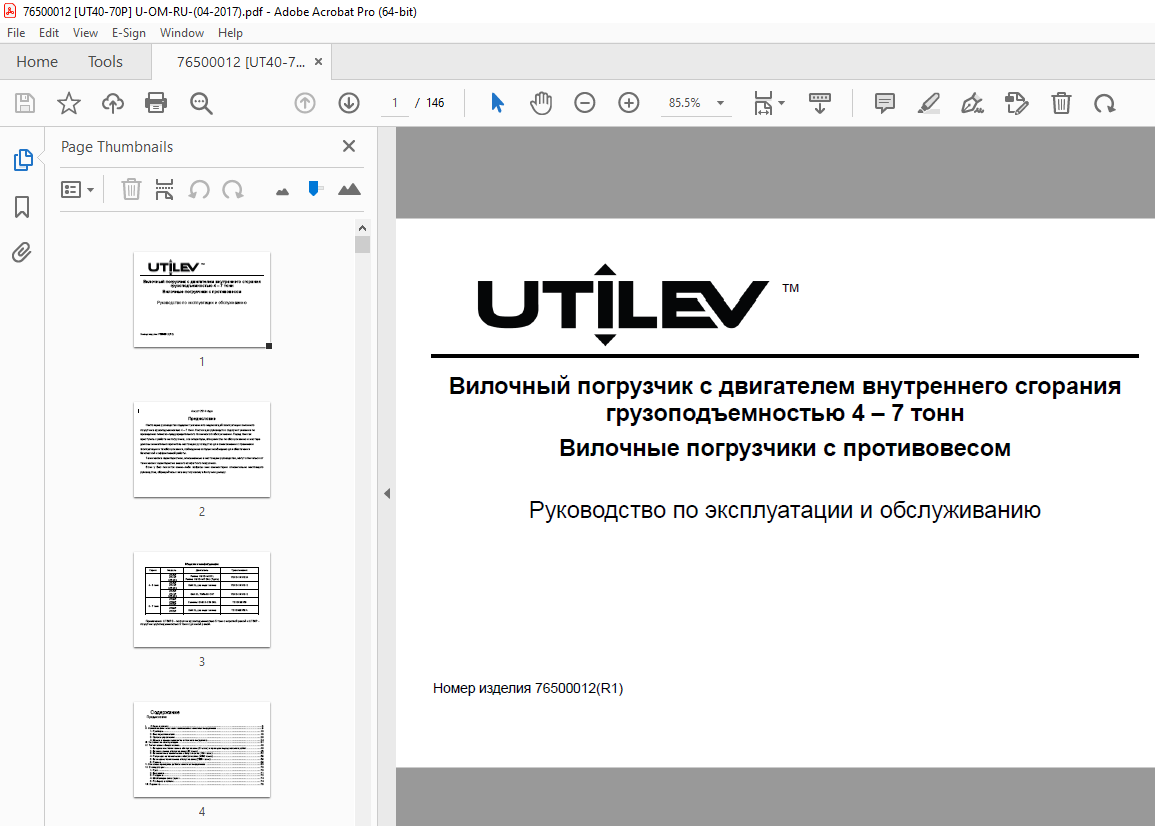Switch to the Tools tab
Viewport: 1155px width, 826px height.
click(105, 62)
